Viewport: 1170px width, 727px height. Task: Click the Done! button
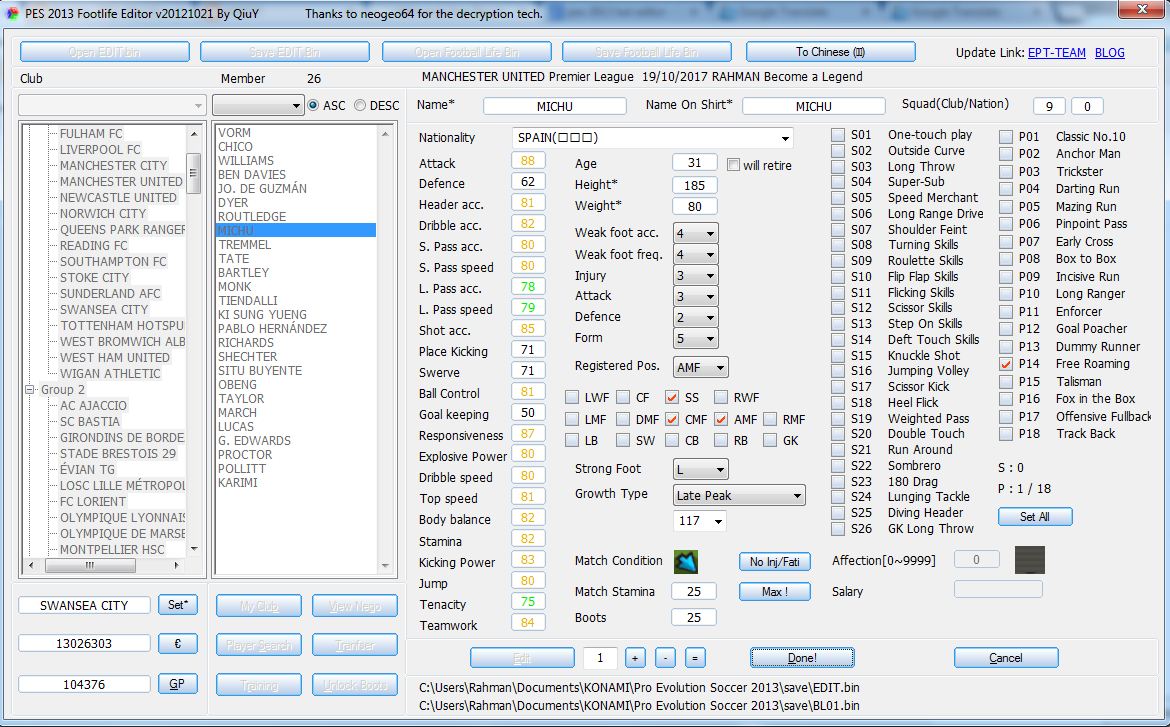[802, 658]
